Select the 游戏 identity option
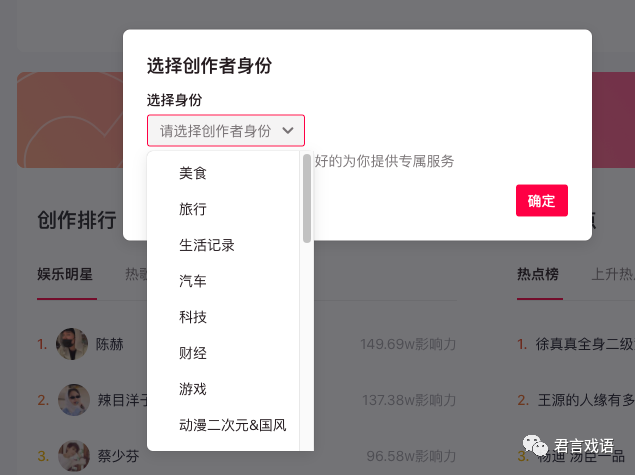635x475 pixels. click(x=193, y=389)
